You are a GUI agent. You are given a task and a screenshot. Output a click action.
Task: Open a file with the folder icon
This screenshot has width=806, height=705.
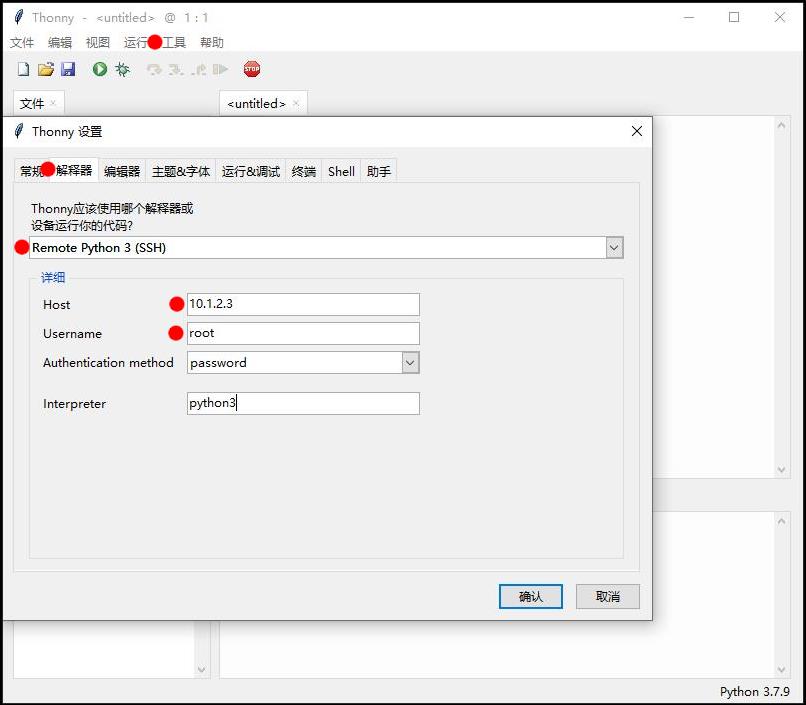point(46,69)
